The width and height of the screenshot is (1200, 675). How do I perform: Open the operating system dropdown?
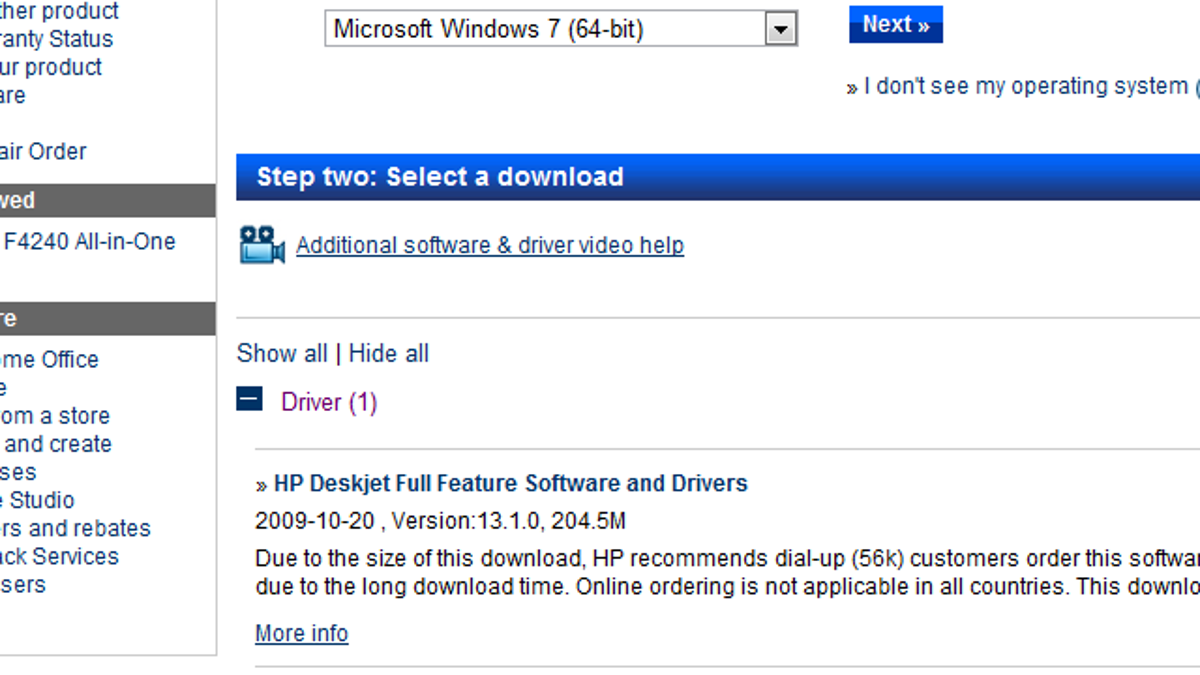[x=561, y=29]
